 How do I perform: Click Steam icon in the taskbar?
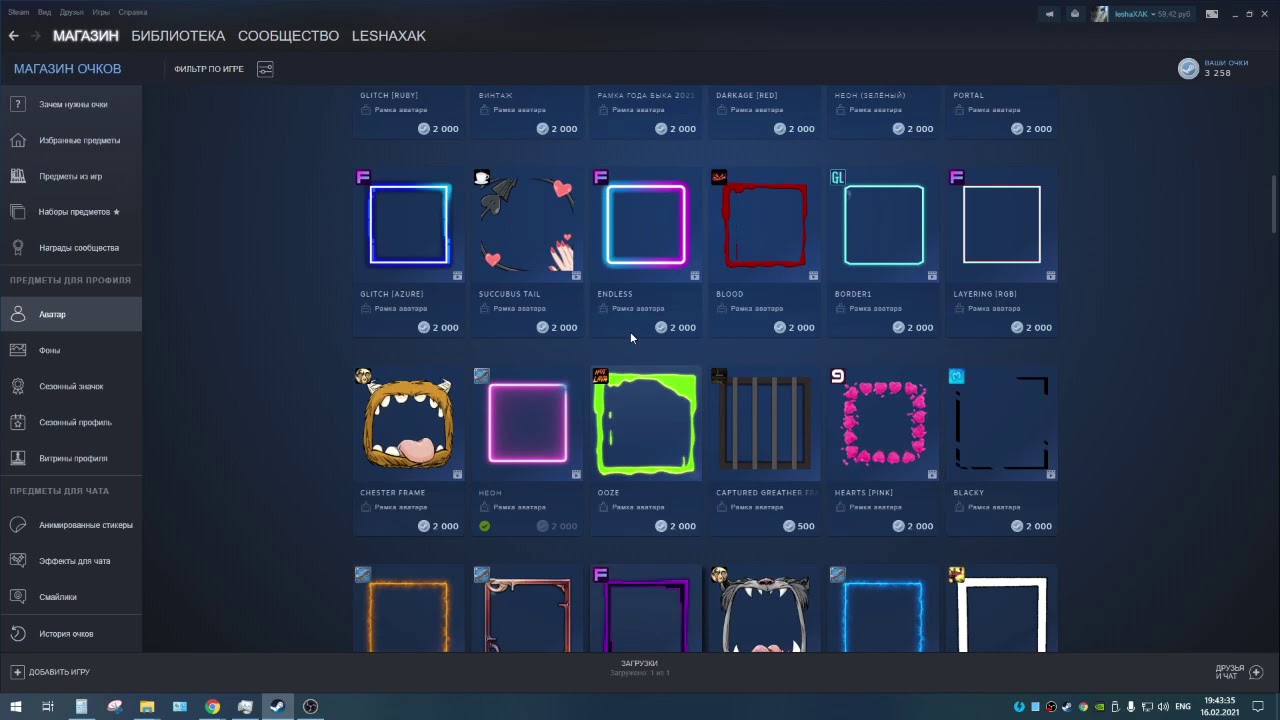click(278, 706)
